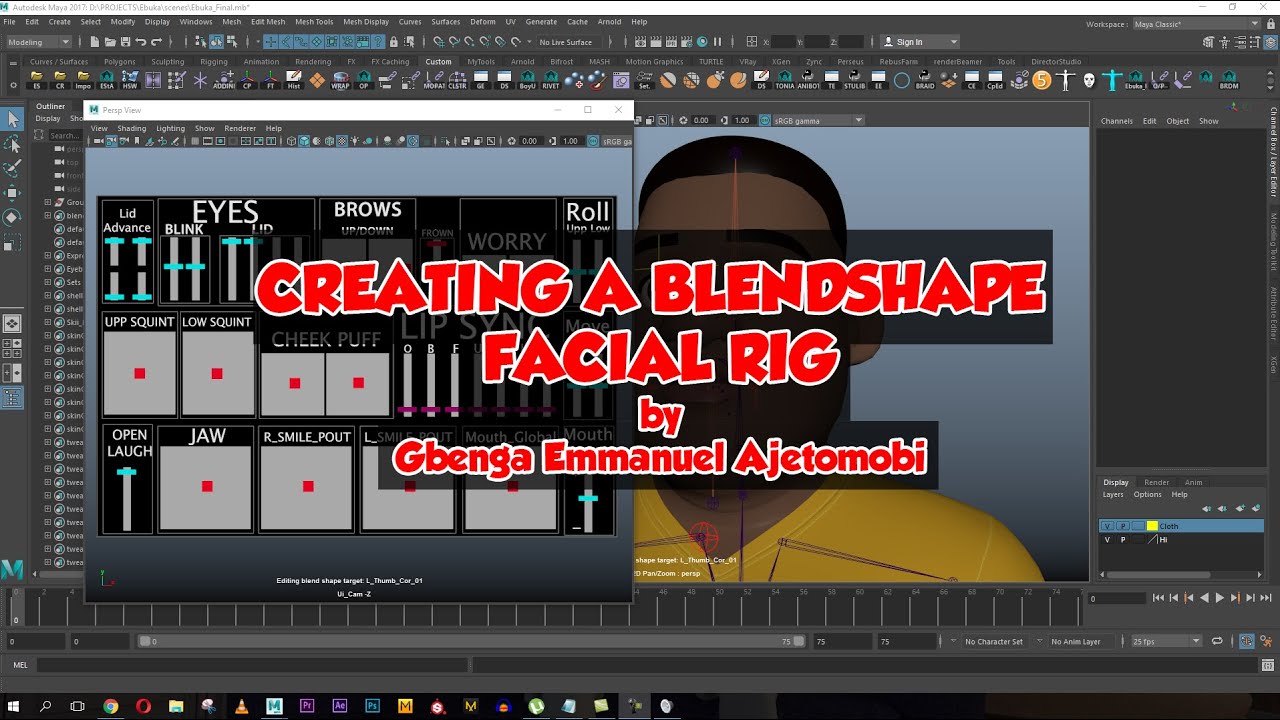
Task: Toggle visibility V of Cloth layer
Action: (x=1107, y=526)
